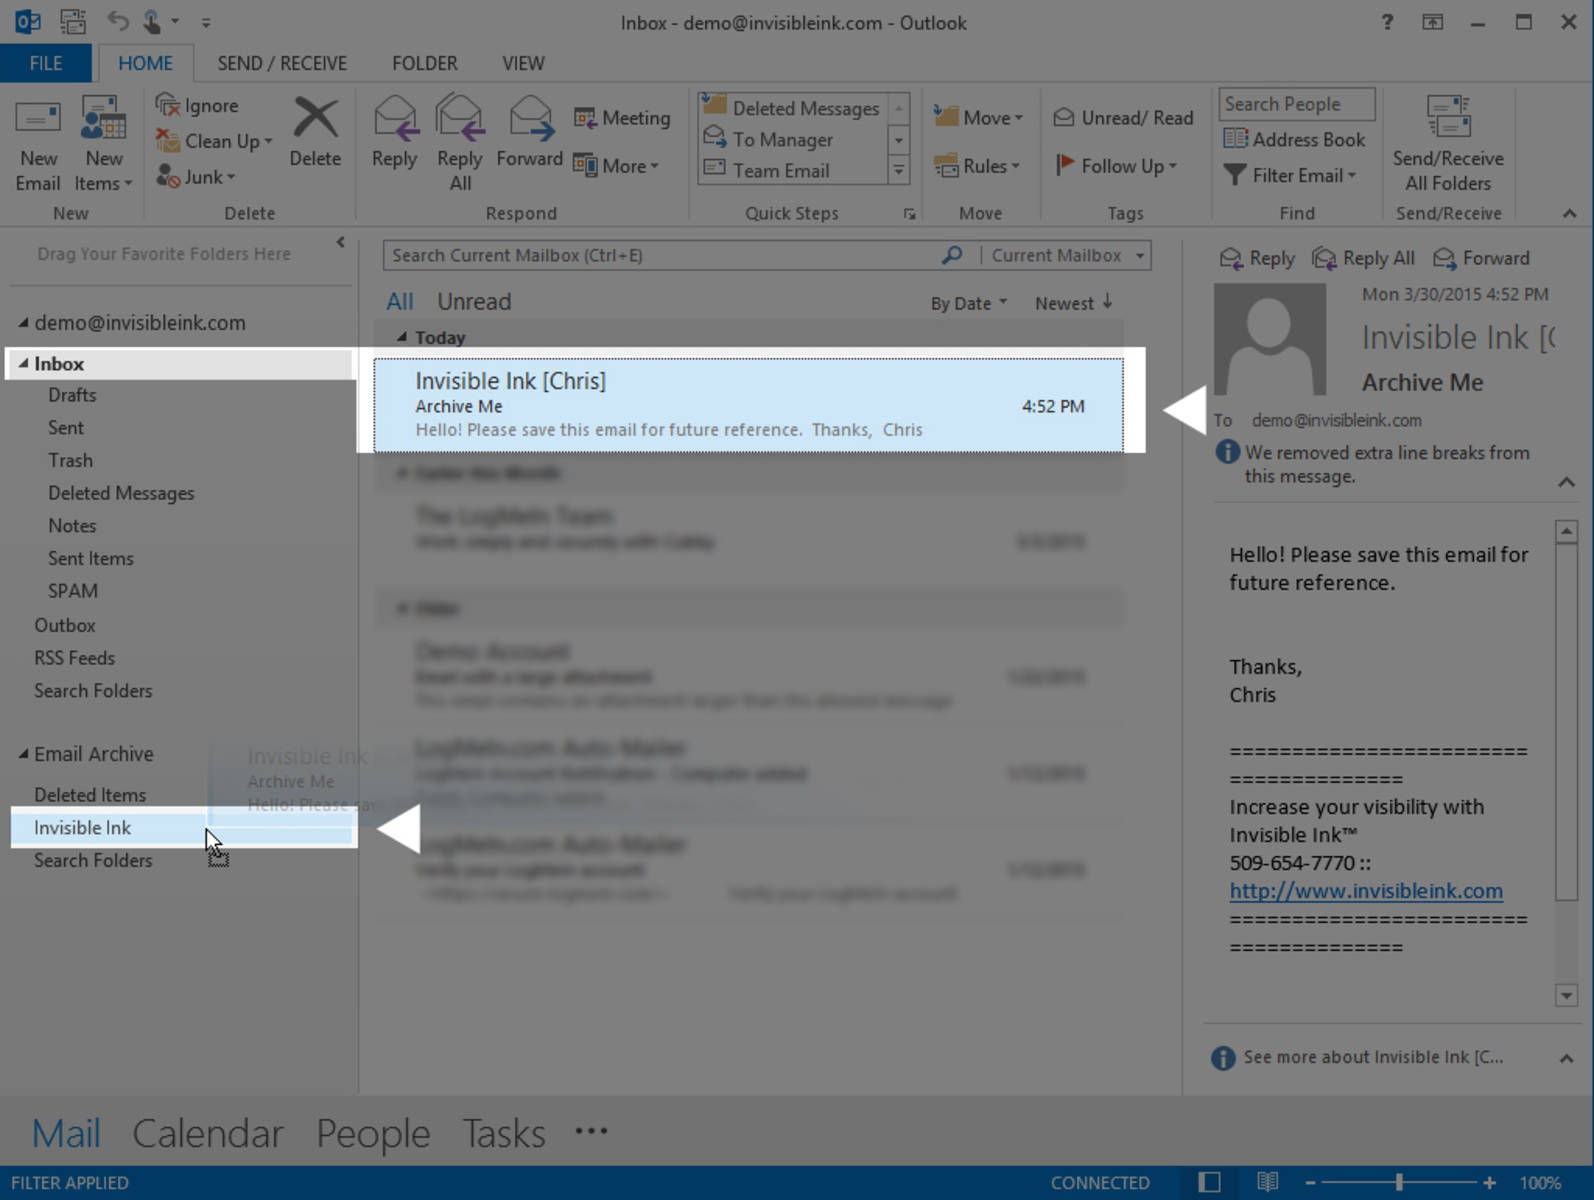Open the VIEW tab
This screenshot has width=1594, height=1200.
pyautogui.click(x=523, y=63)
